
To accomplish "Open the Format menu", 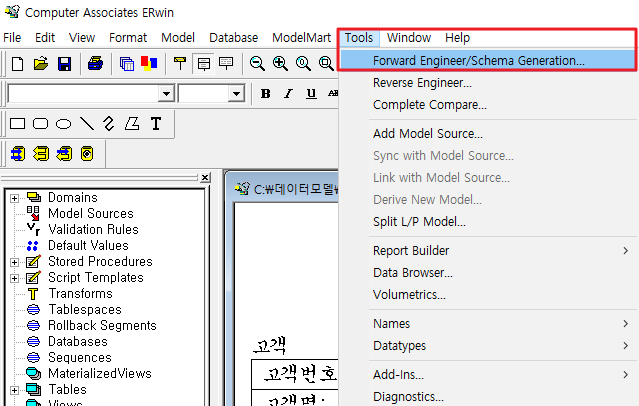I will click(128, 38).
